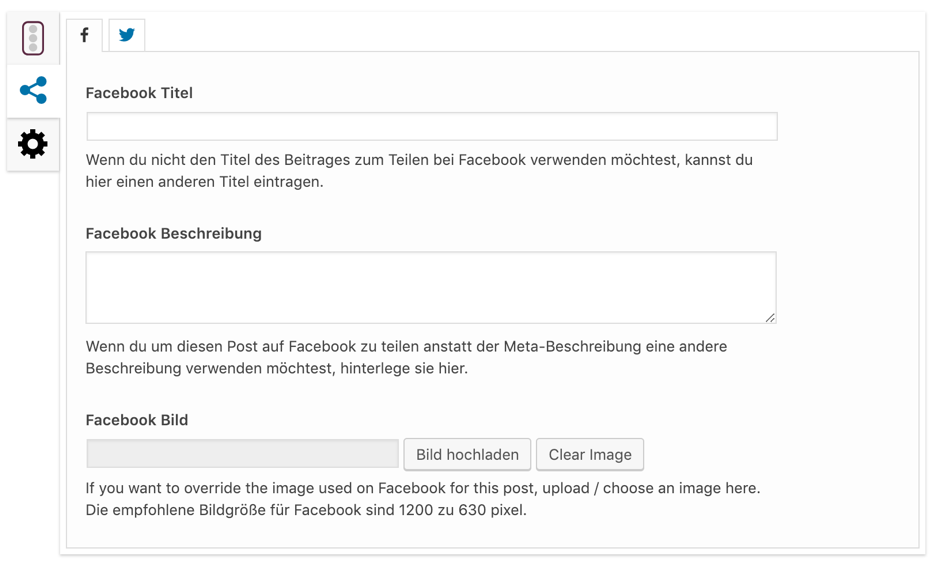The width and height of the screenshot is (943, 564).
Task: Switch to the Facebook tab
Action: click(84, 35)
